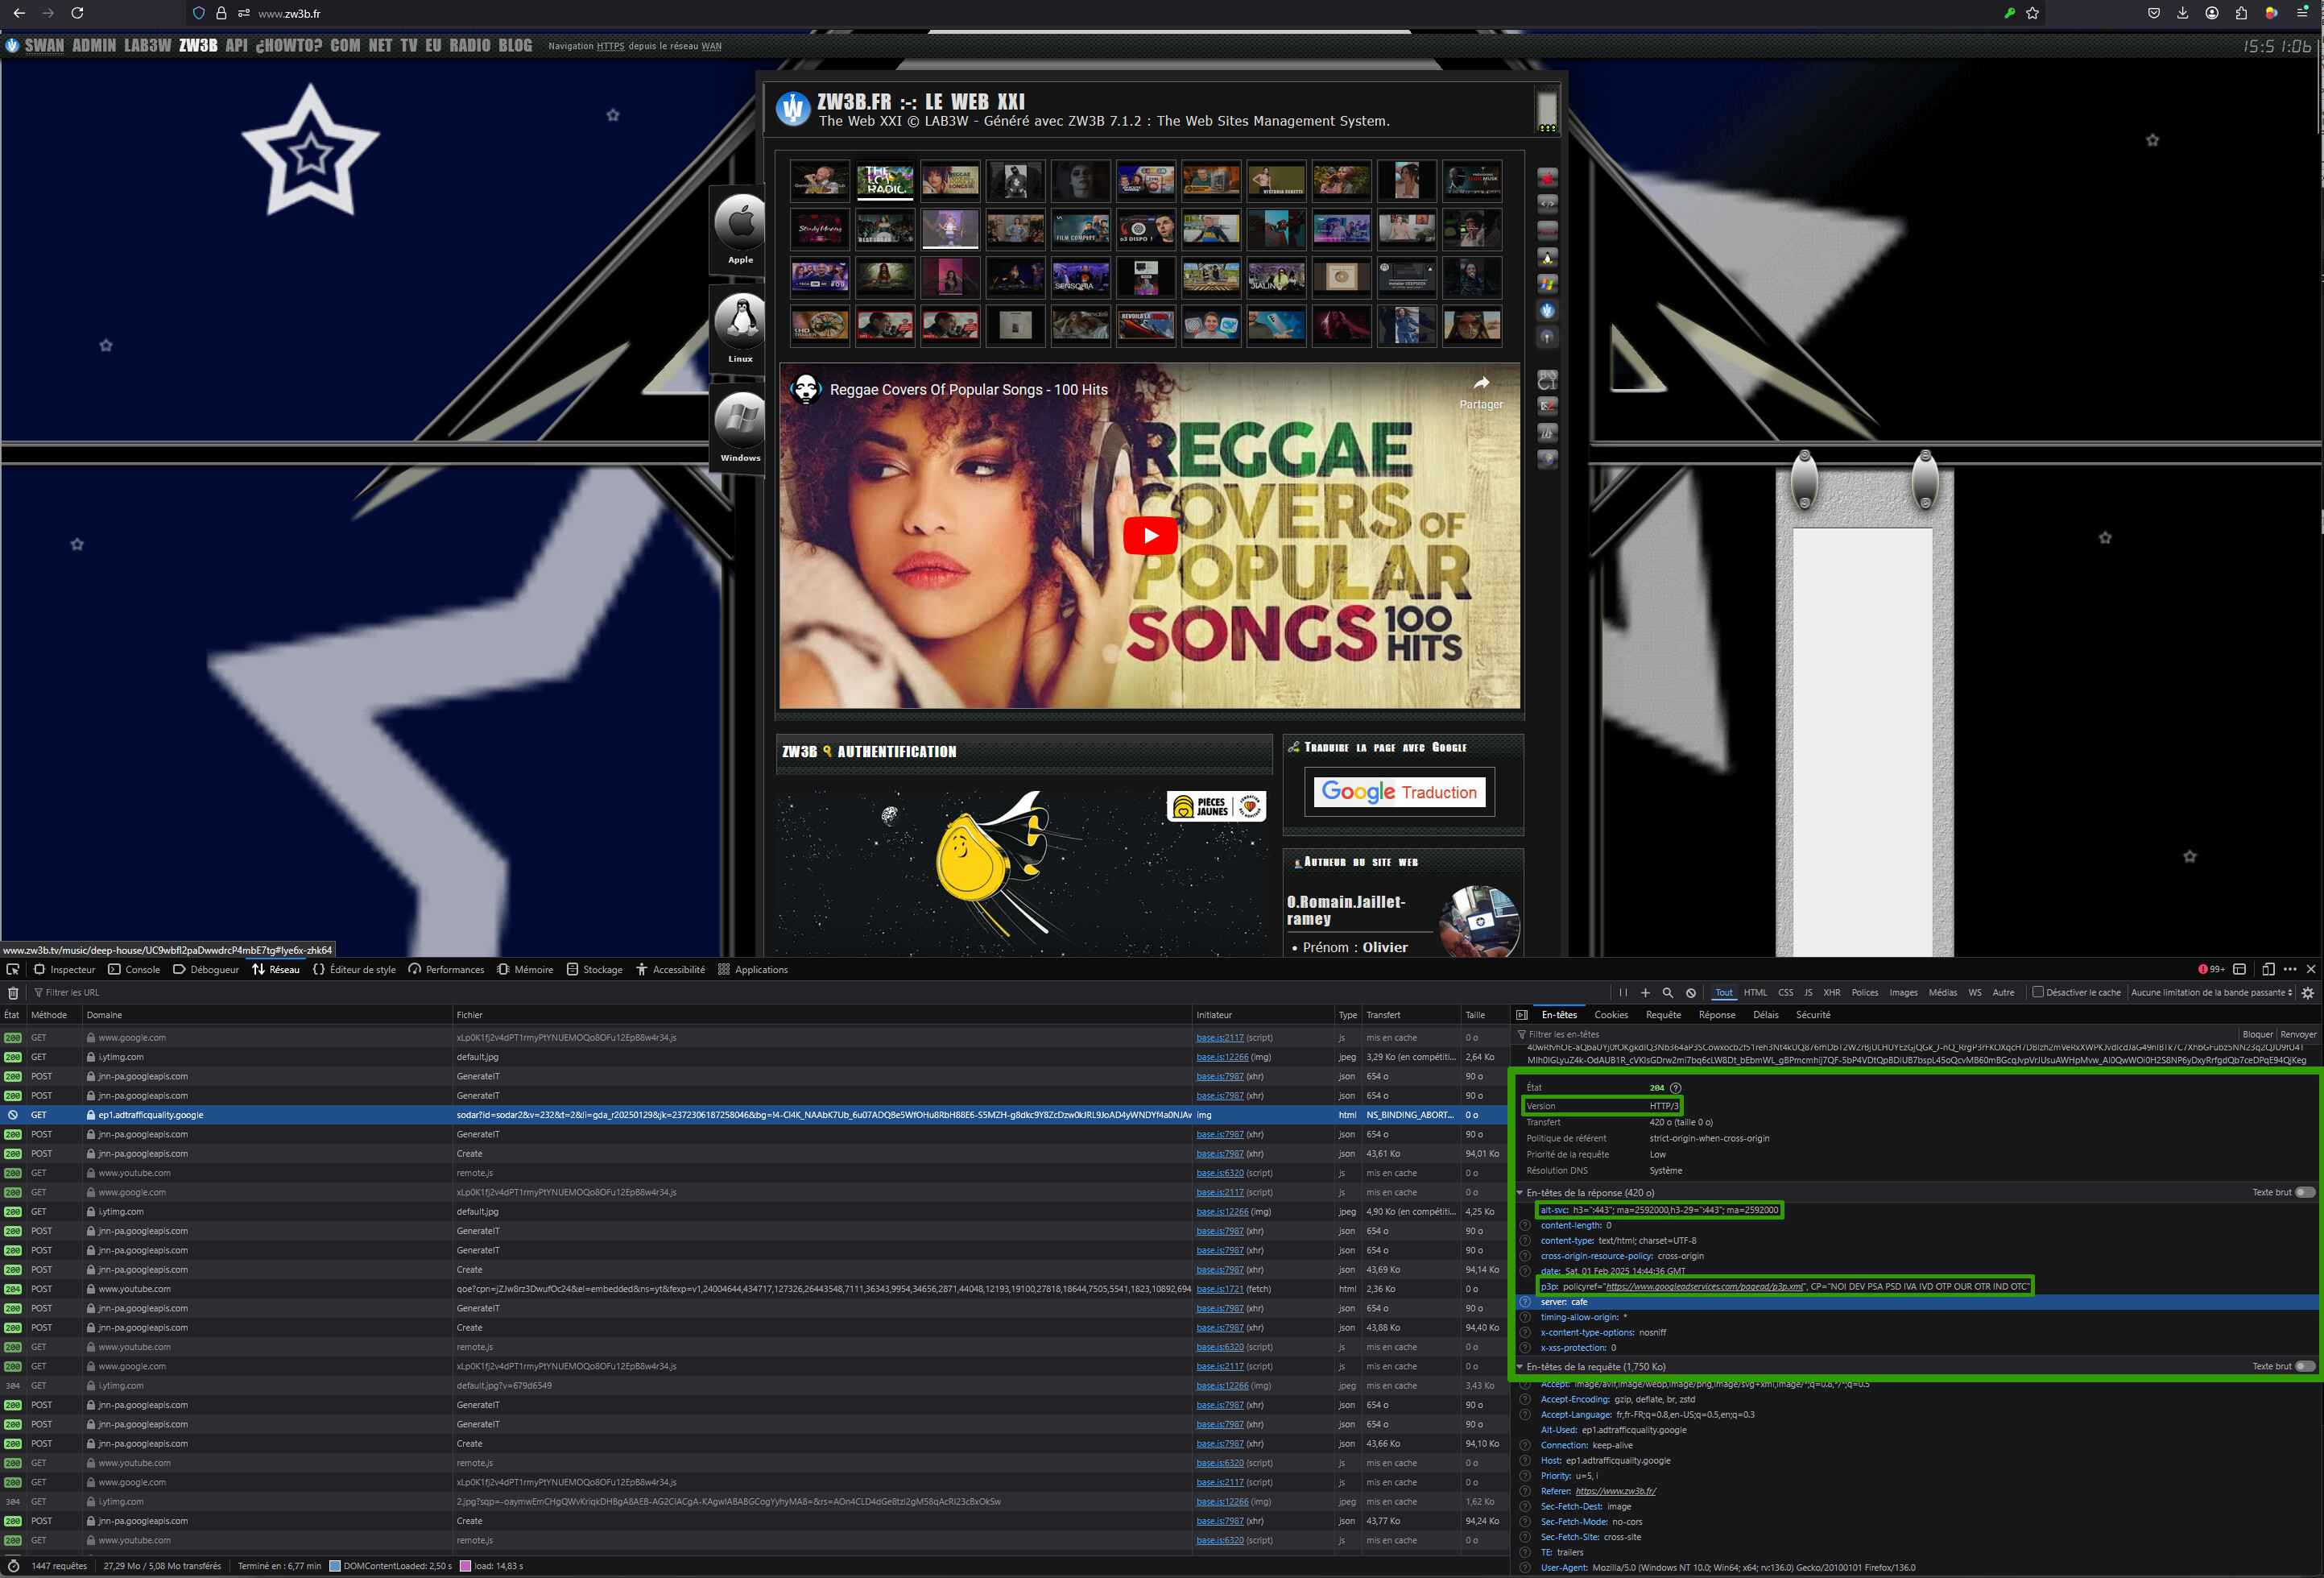Open the Réponse tab in request details
2324x1578 pixels.
1717,1015
